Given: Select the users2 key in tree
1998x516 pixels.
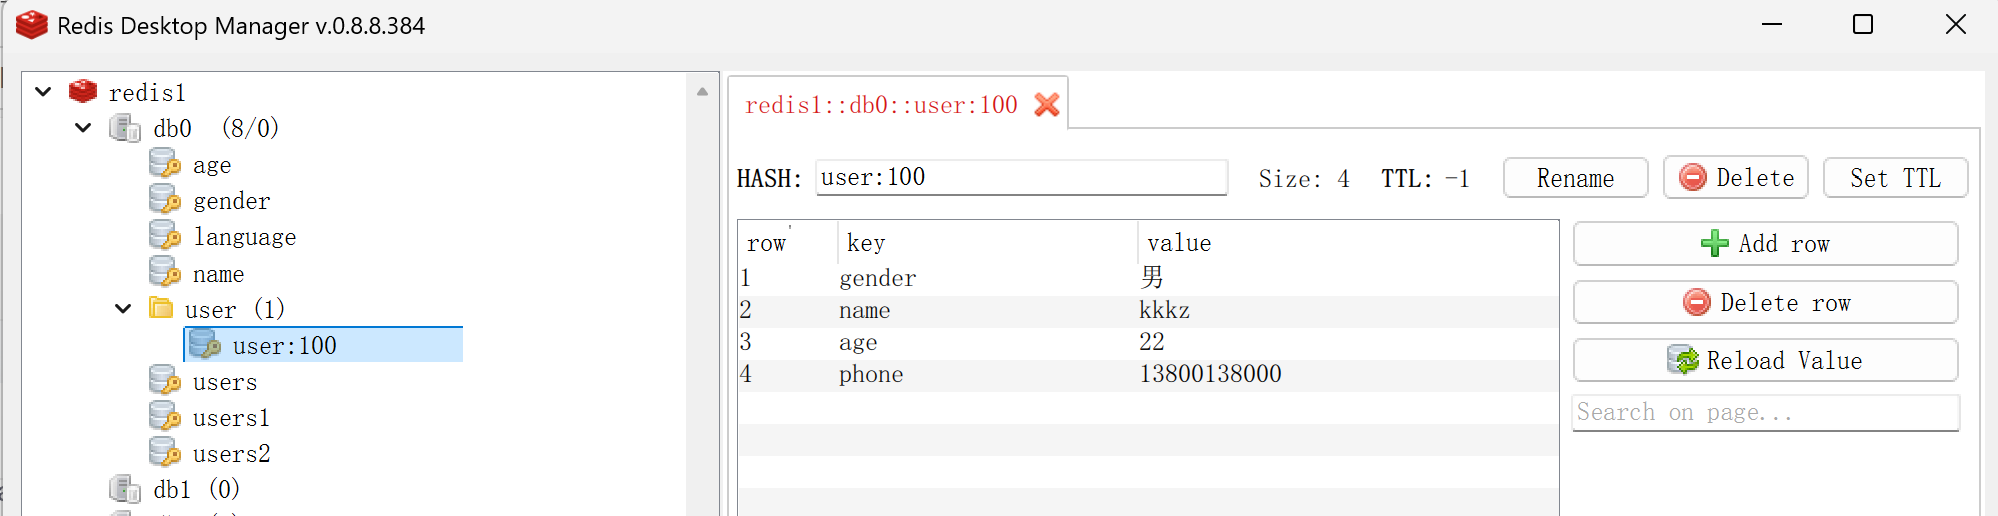Looking at the screenshot, I should point(231,454).
